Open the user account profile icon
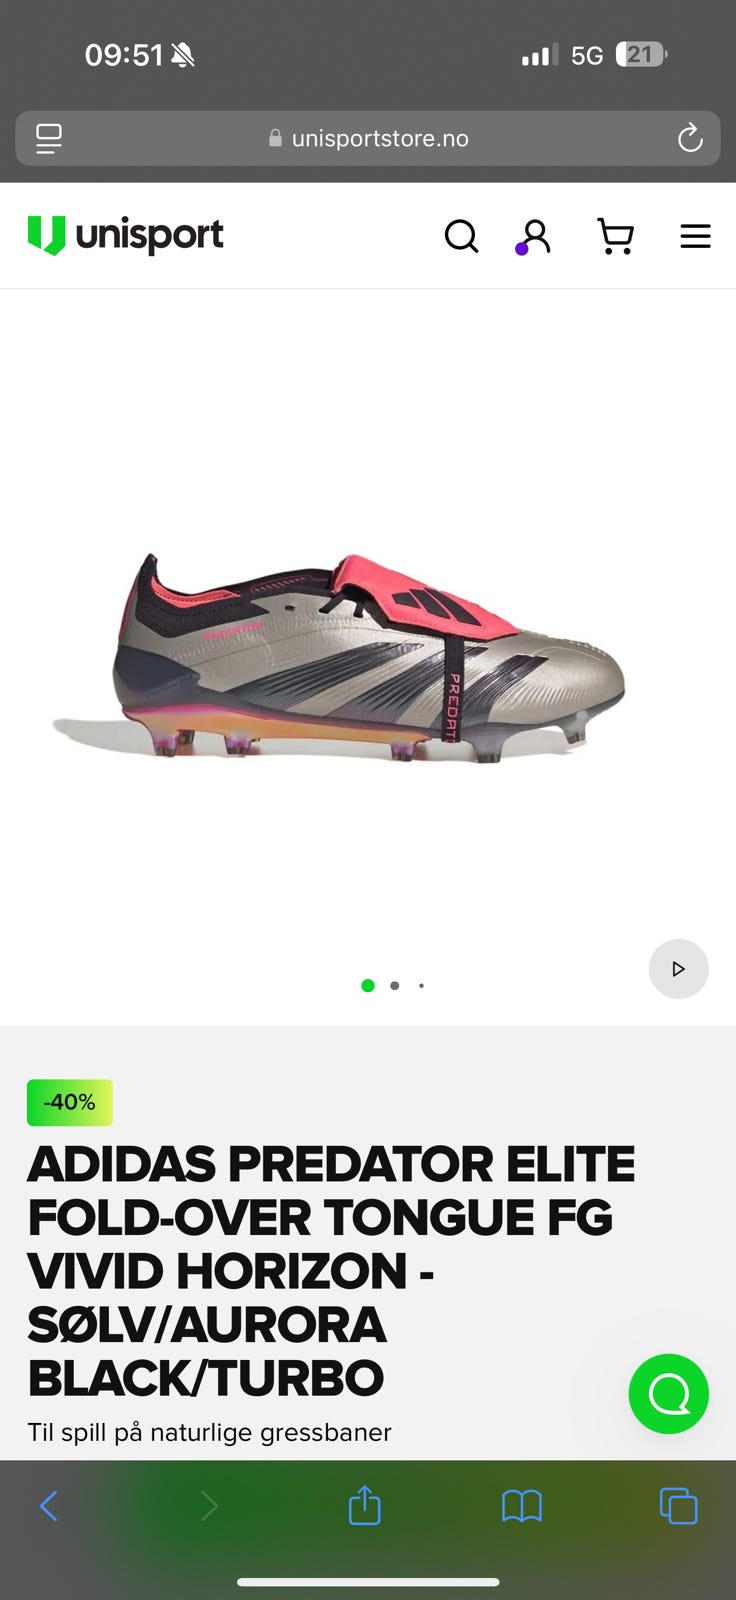The width and height of the screenshot is (736, 1600). [535, 237]
